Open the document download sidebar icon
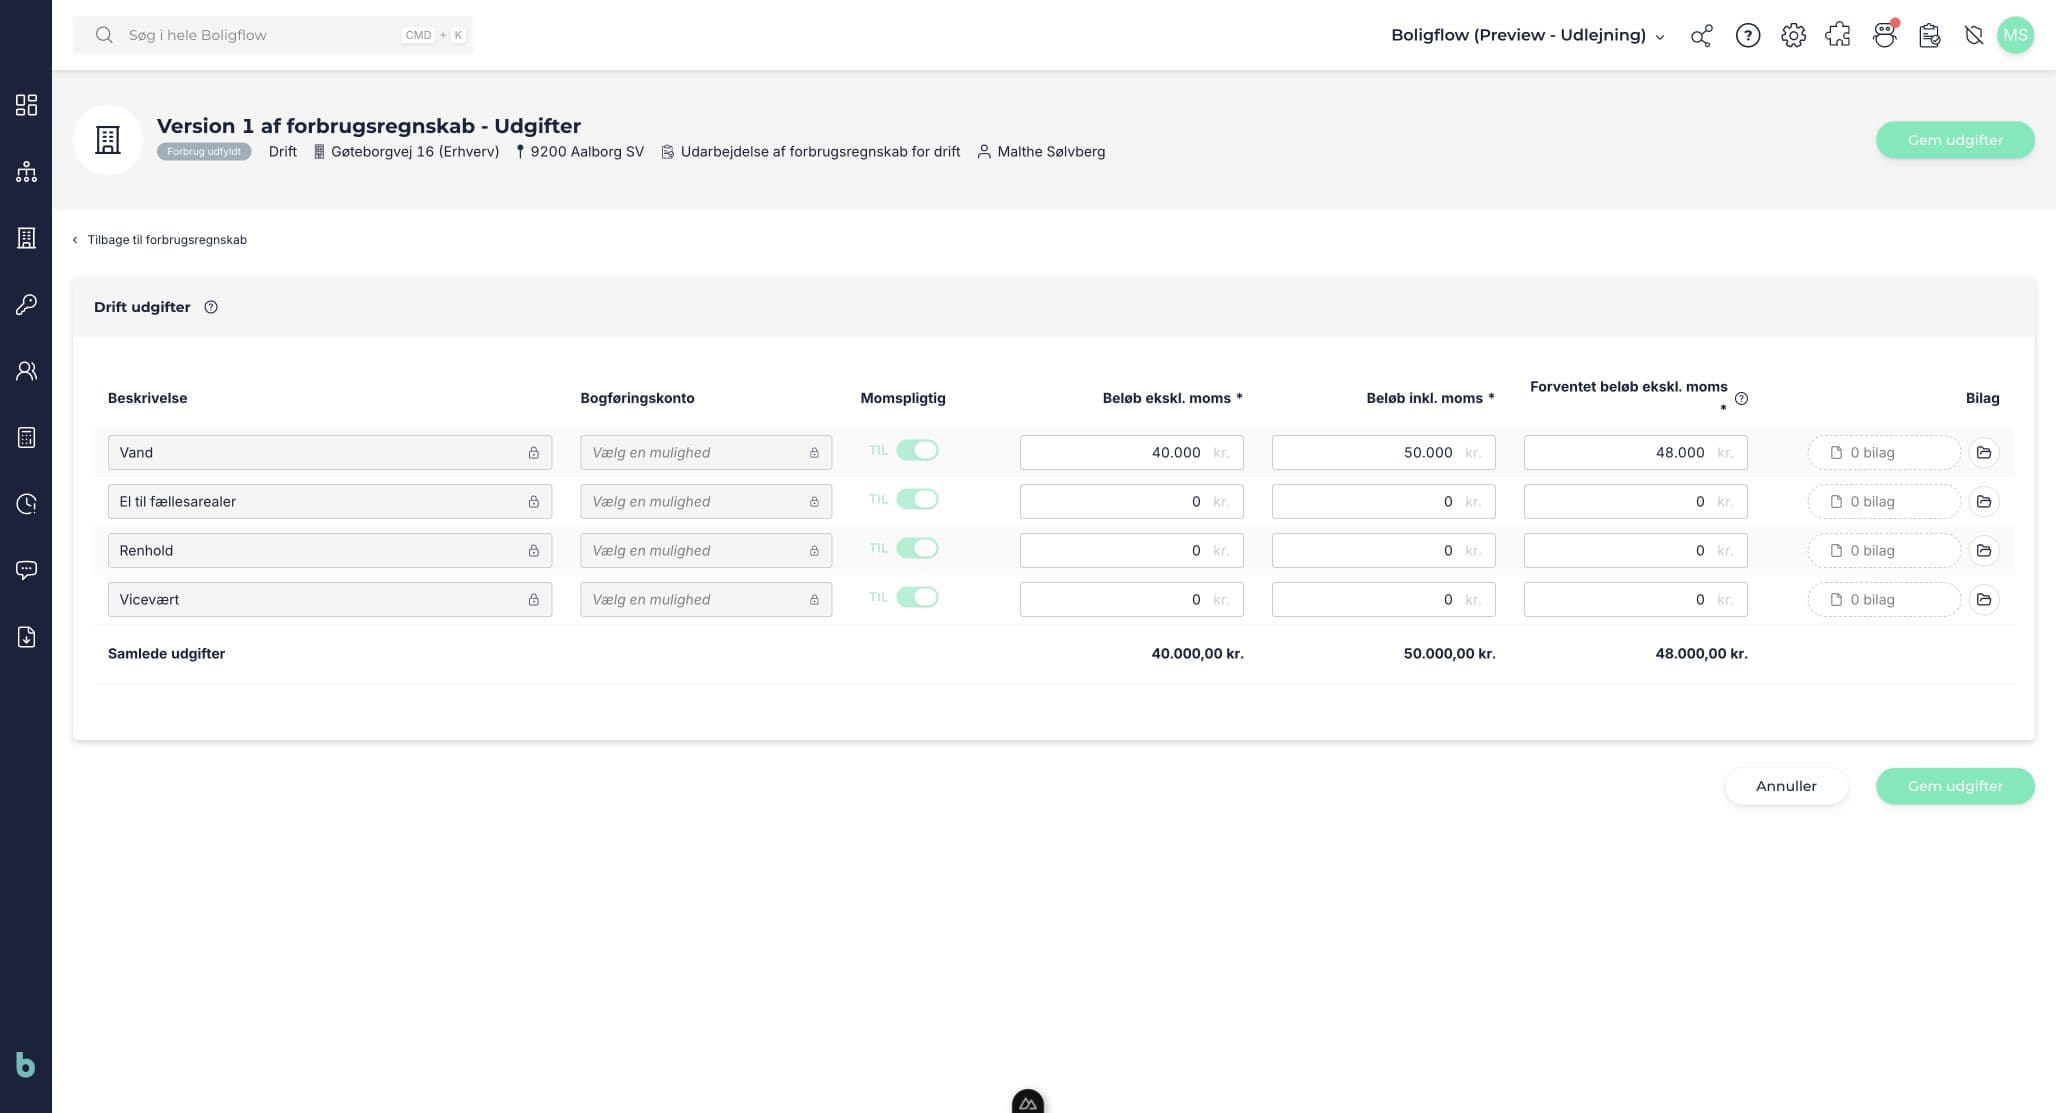2056x1113 pixels. click(x=26, y=637)
